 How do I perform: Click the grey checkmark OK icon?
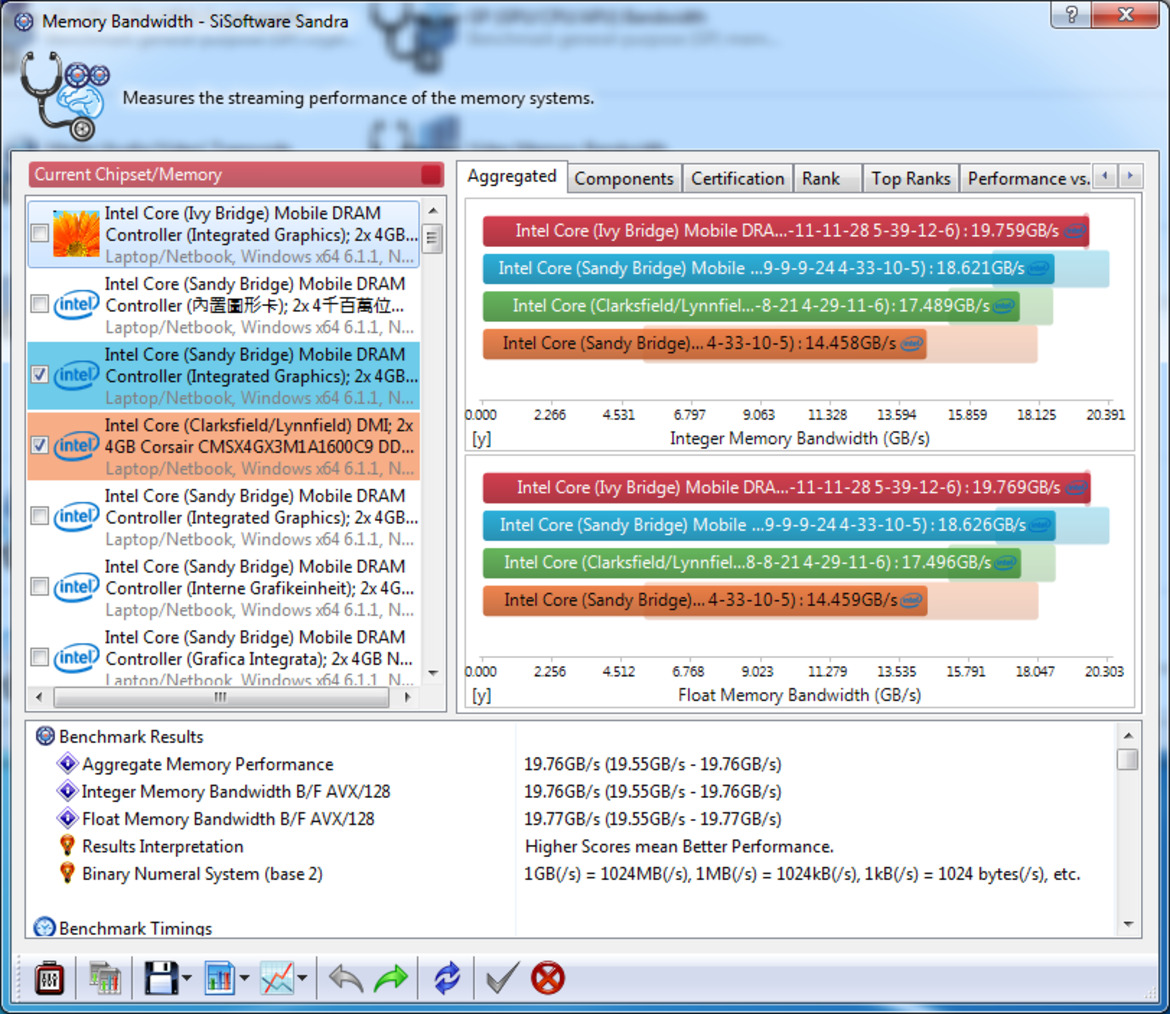(x=502, y=978)
